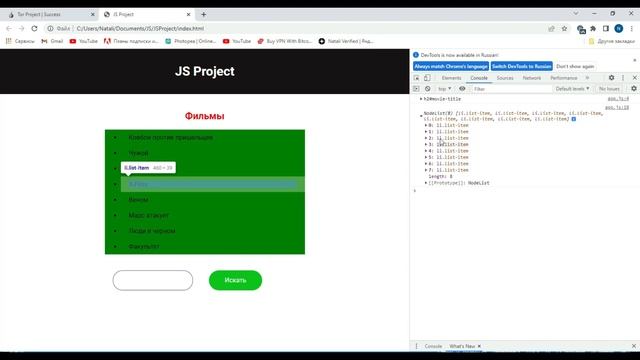Open console settings gear next to No Issues

click(633, 89)
